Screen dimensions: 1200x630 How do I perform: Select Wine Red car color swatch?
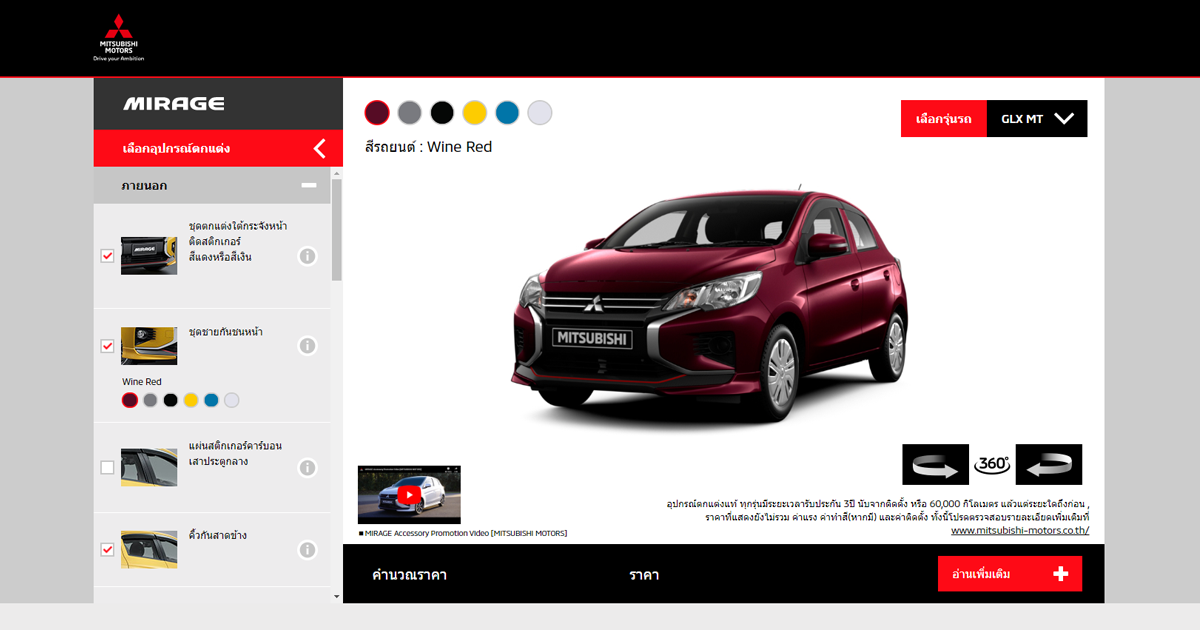pyautogui.click(x=377, y=113)
